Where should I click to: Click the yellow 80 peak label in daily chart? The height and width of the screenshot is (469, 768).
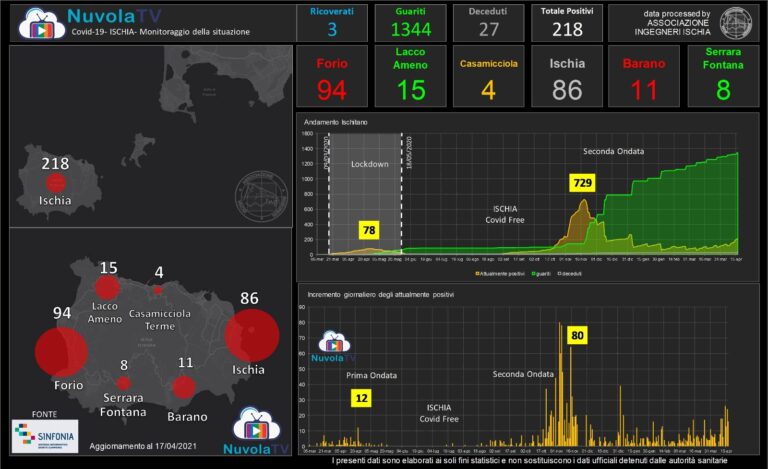pyautogui.click(x=577, y=335)
